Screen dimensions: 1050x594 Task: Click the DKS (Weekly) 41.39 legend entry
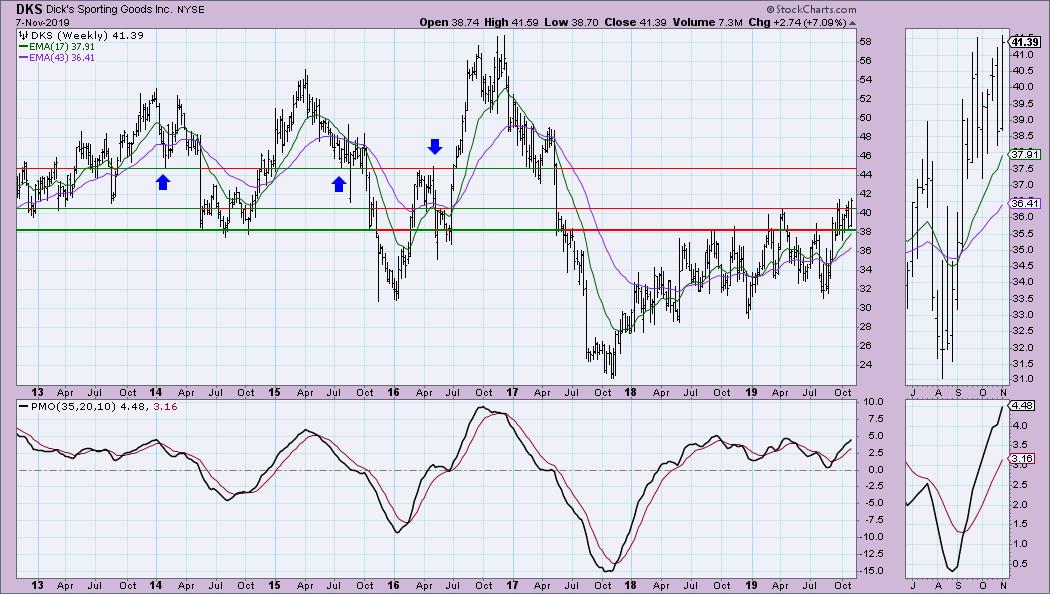coord(86,35)
